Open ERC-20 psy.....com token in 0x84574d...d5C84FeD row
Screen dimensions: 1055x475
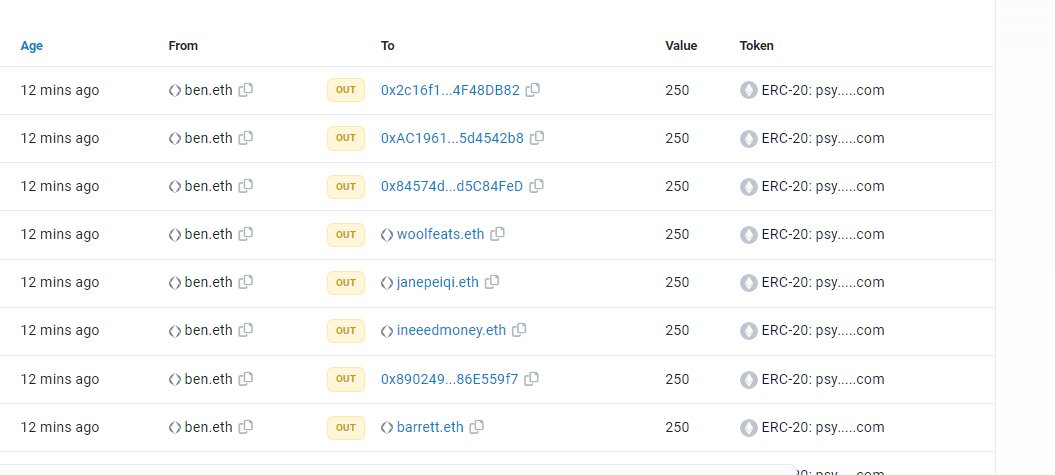[823, 186]
